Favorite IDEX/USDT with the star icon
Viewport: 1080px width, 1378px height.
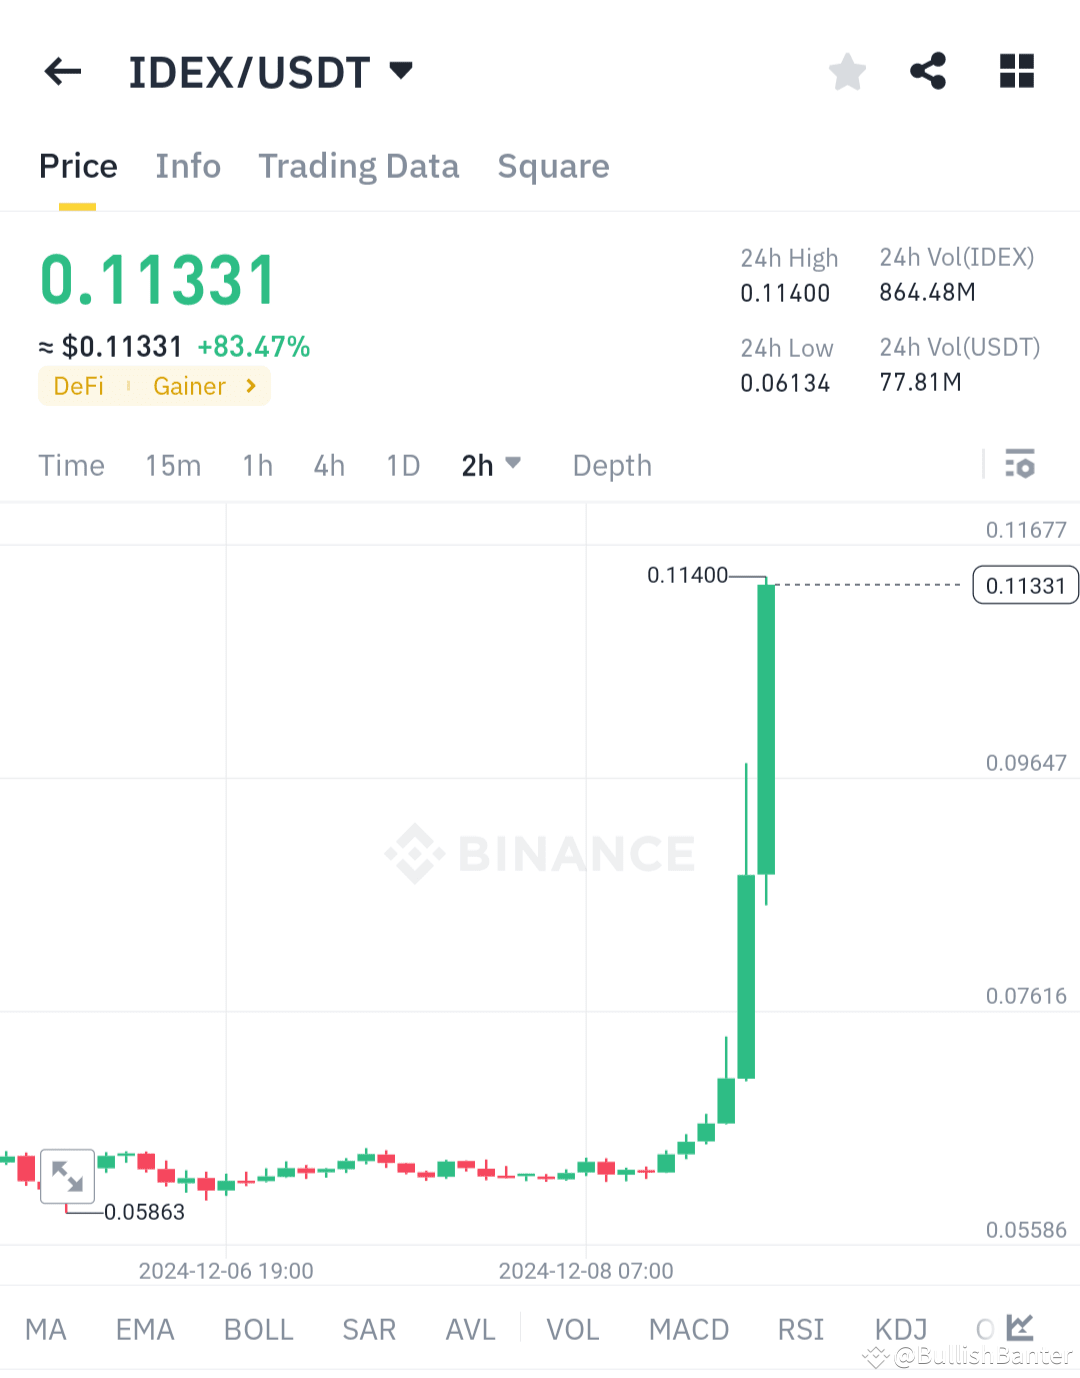847,71
